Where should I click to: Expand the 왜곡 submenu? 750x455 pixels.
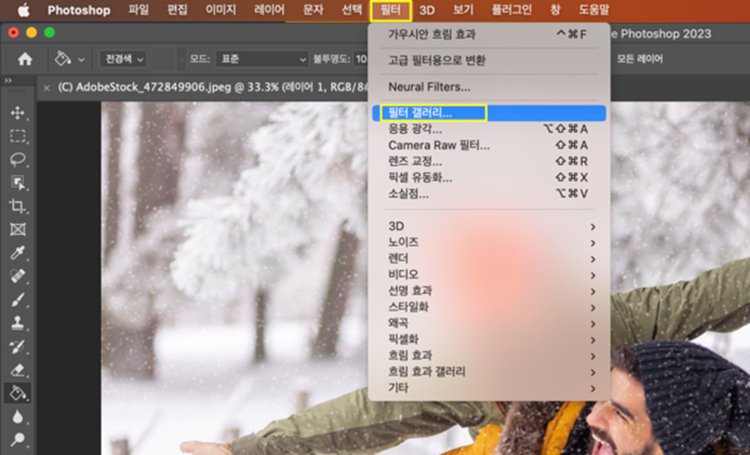pos(489,323)
